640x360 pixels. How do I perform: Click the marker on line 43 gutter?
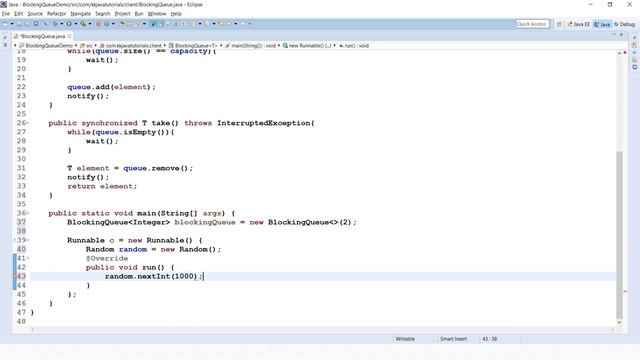pos(15,276)
